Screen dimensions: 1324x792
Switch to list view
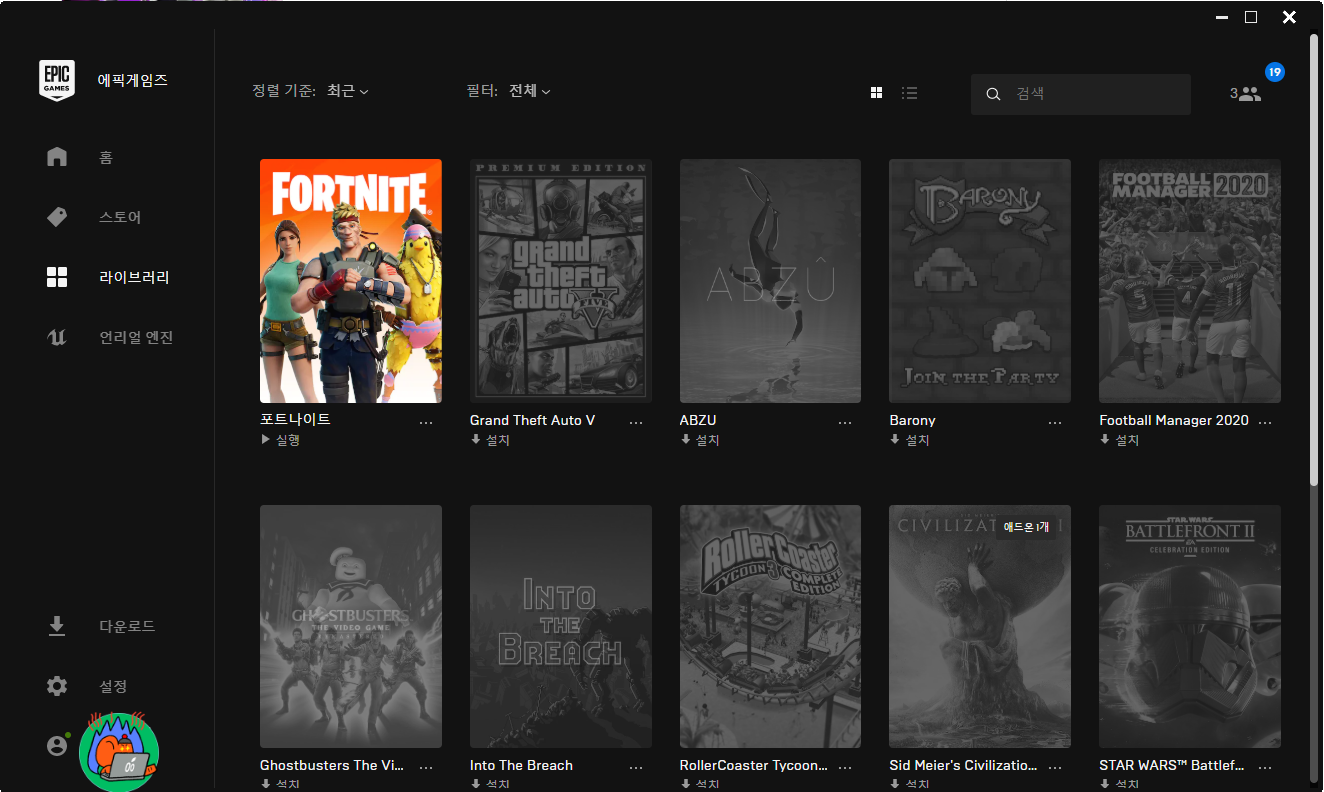pos(909,93)
